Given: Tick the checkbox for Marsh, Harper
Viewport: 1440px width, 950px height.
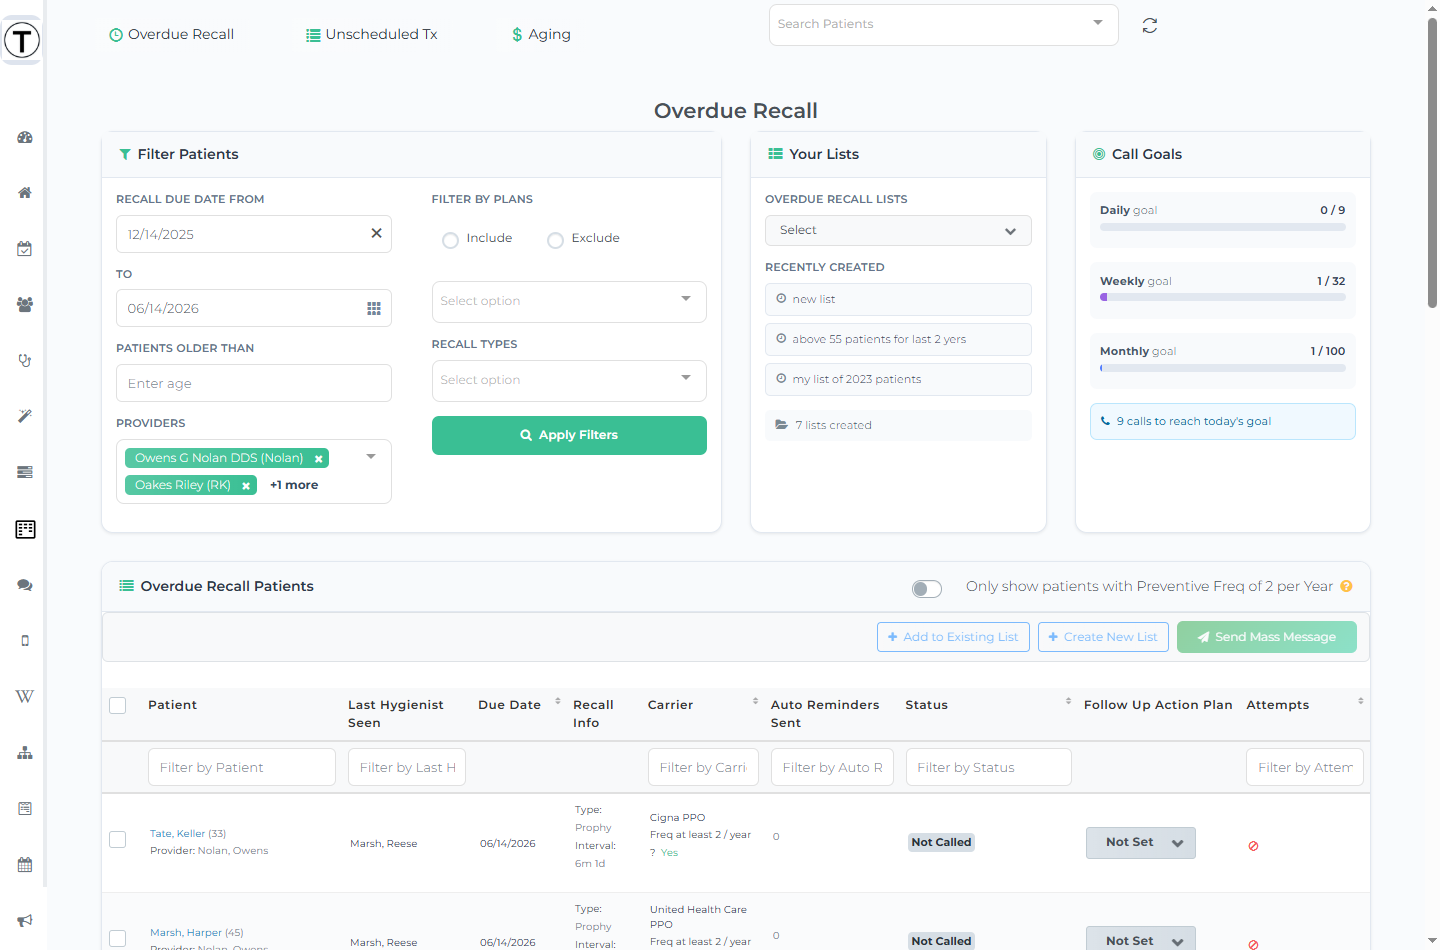Looking at the screenshot, I should (x=118, y=938).
